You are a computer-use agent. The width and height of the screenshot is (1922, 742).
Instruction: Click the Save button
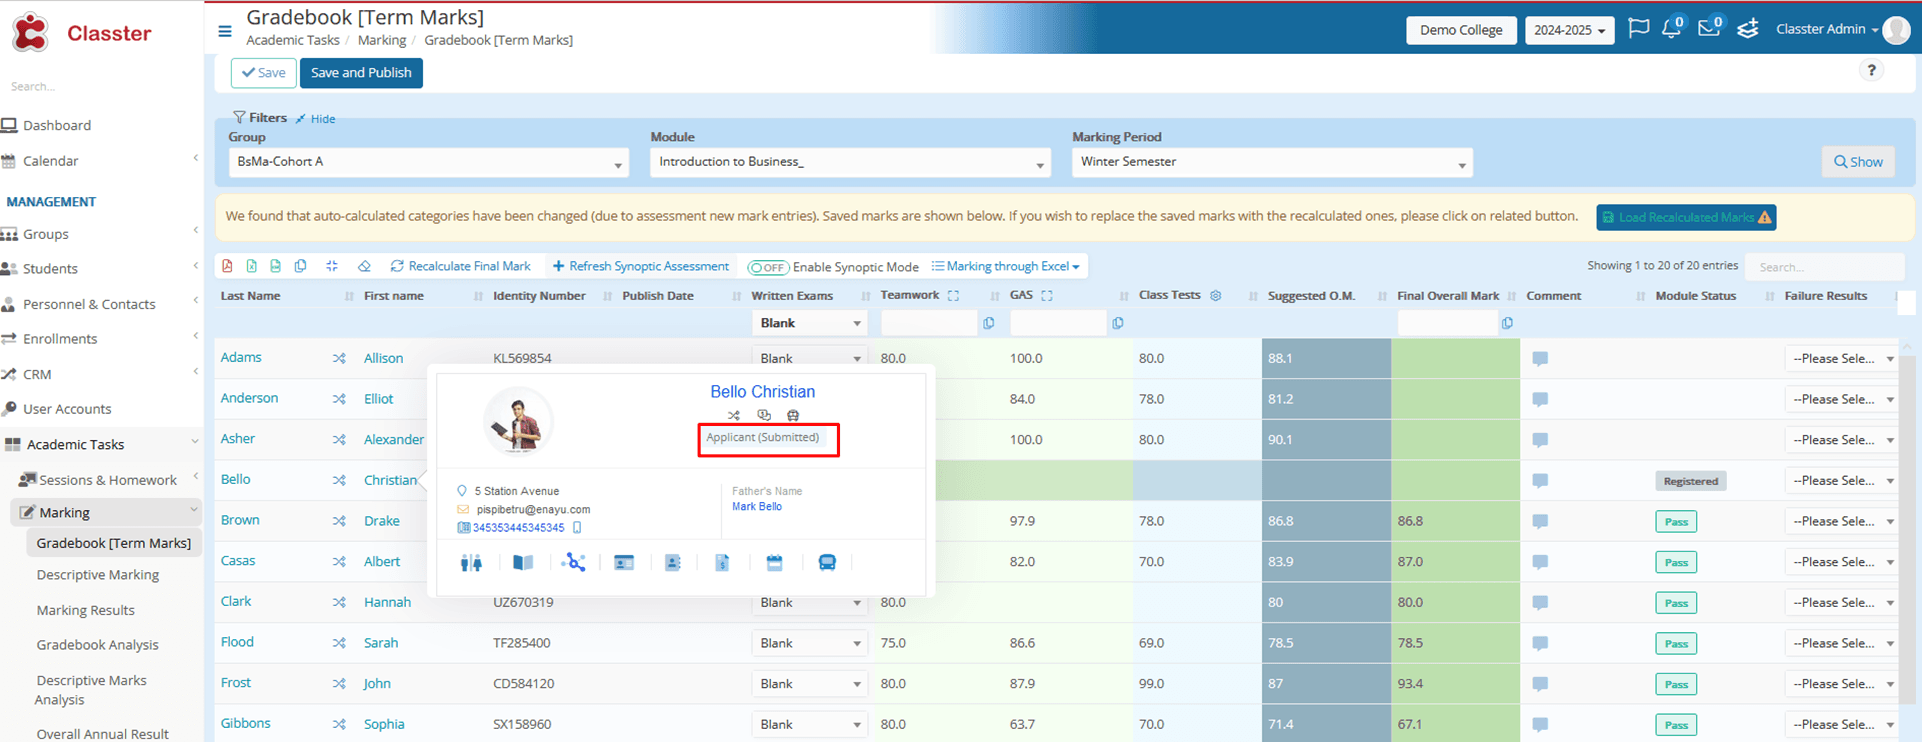(264, 73)
